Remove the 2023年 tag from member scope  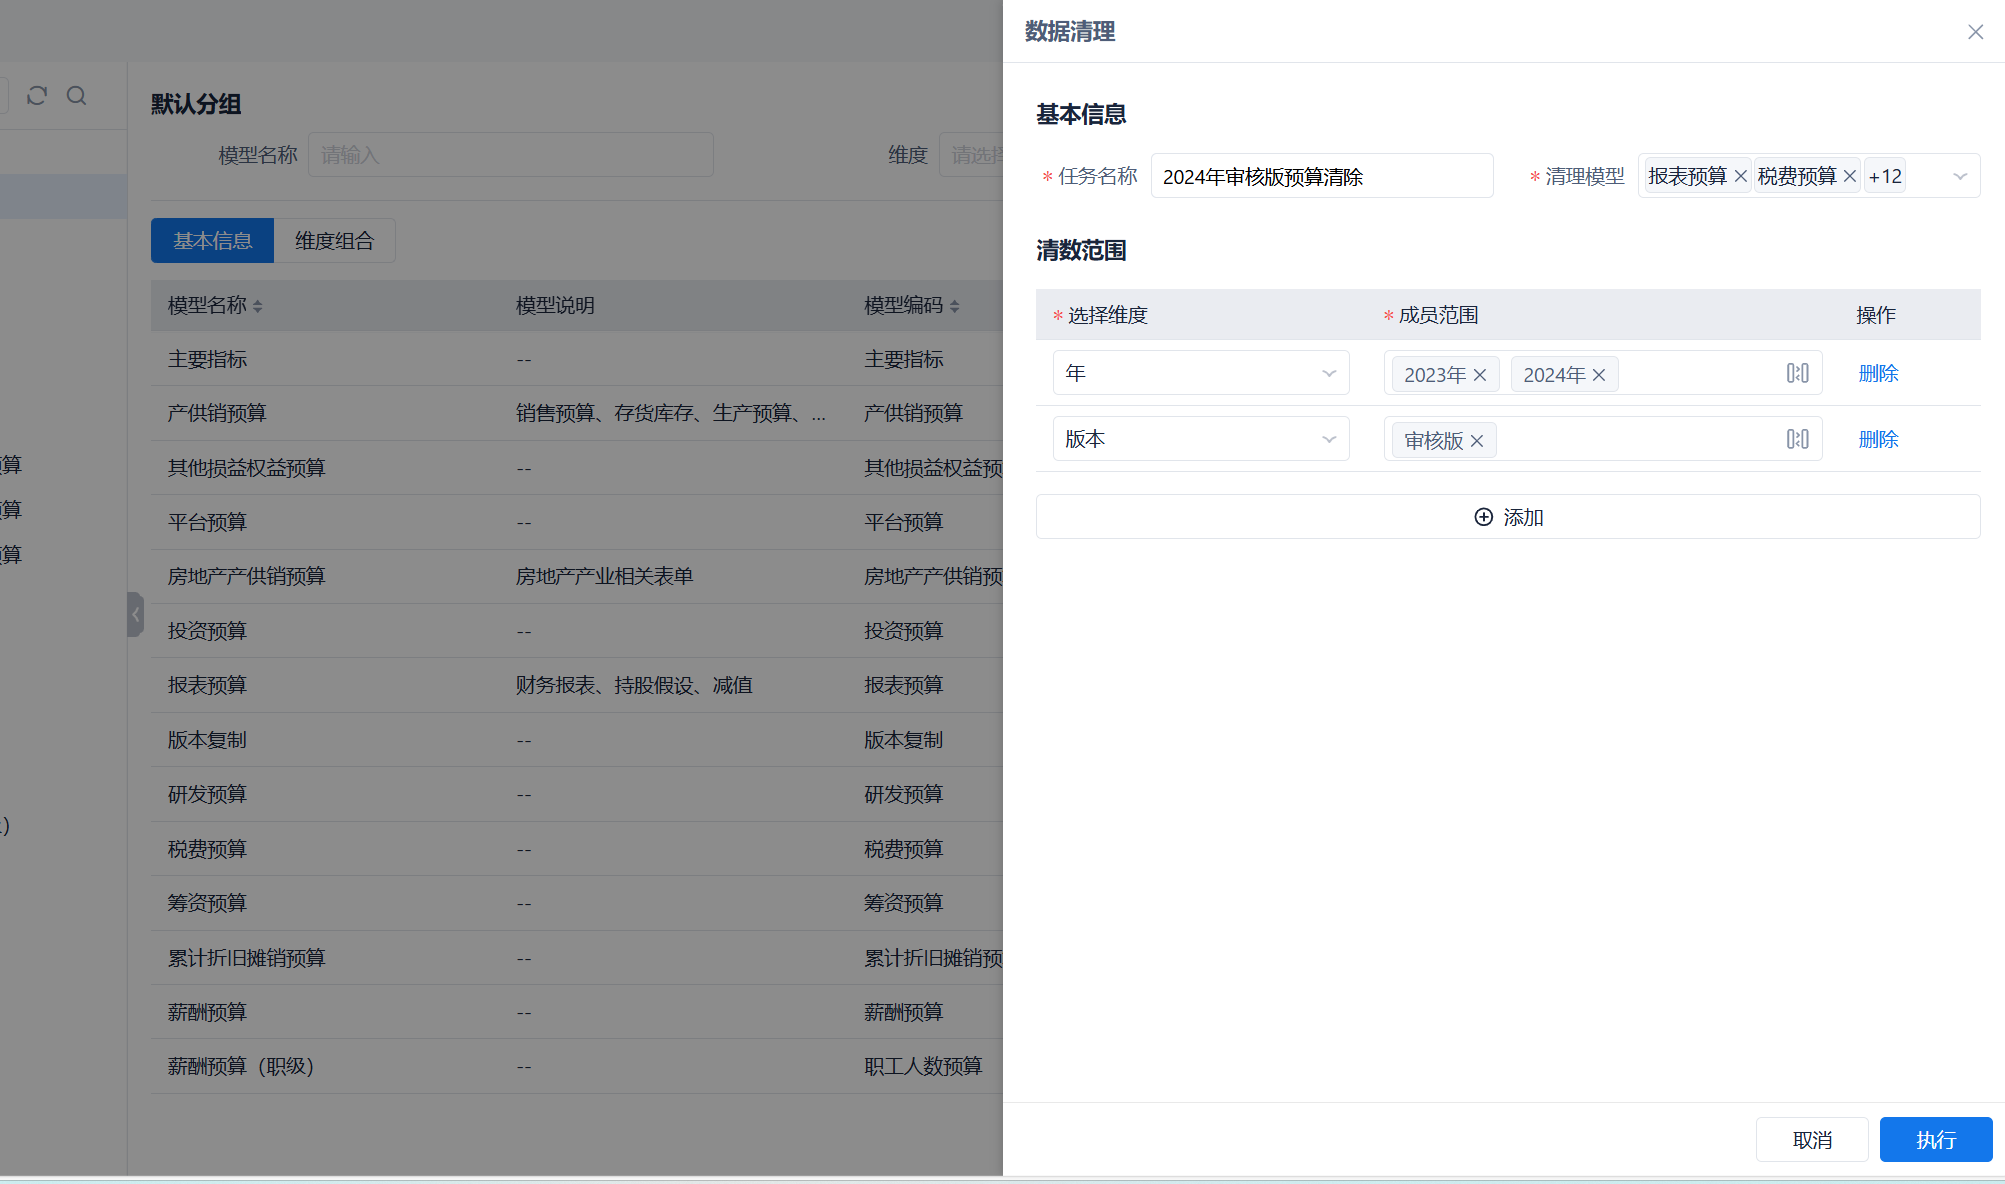coord(1480,374)
